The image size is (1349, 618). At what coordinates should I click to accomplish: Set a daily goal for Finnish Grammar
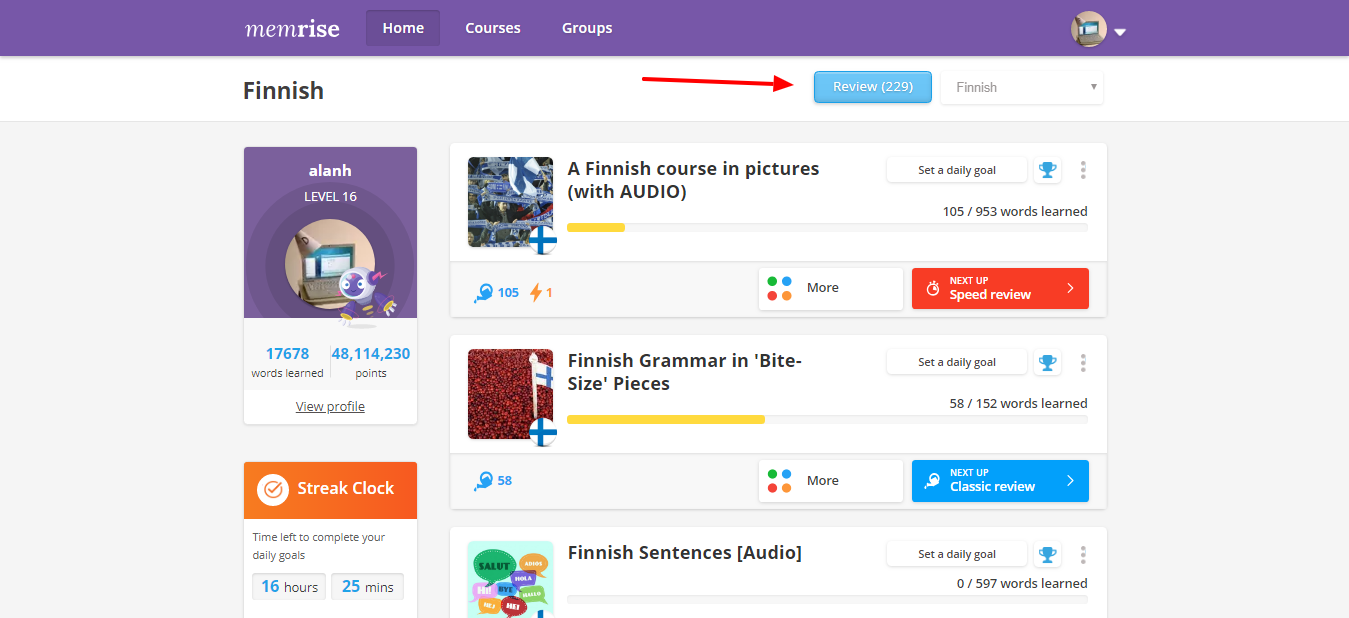(x=957, y=362)
